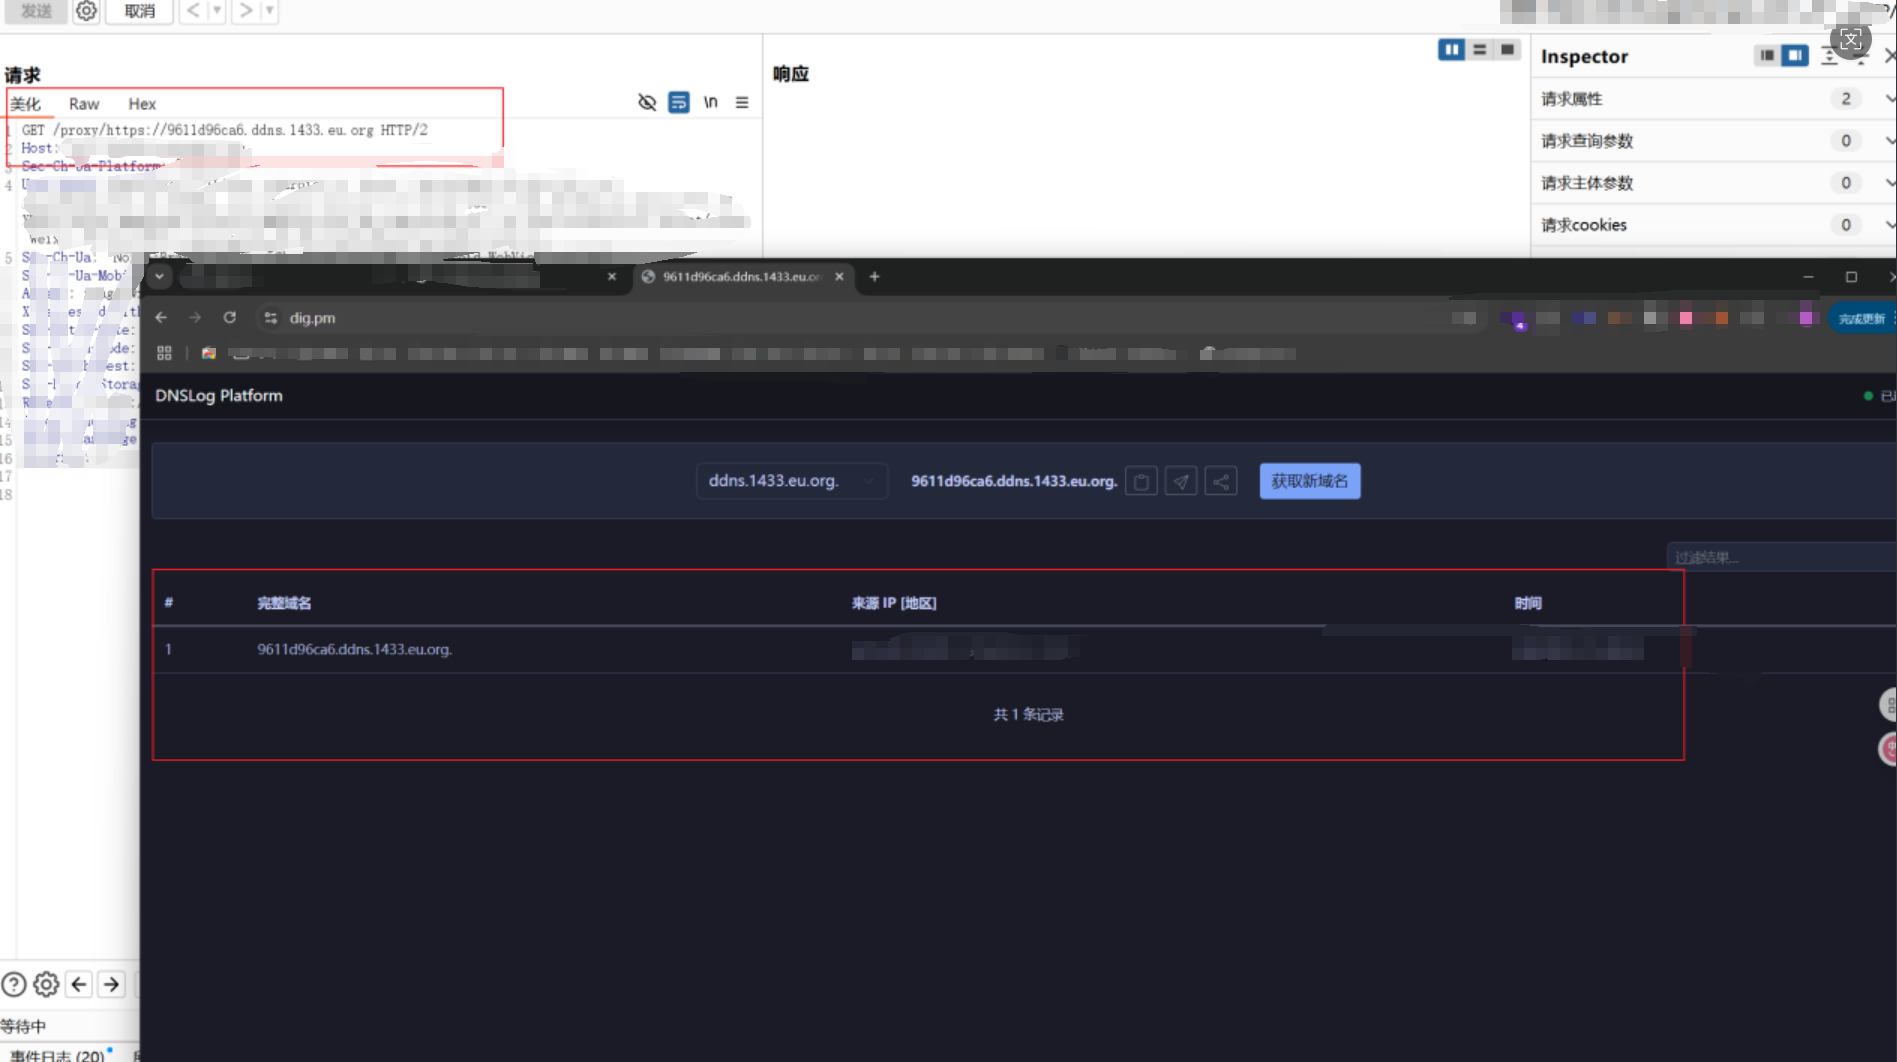Expand the 请求属性 section

pos(1714,99)
